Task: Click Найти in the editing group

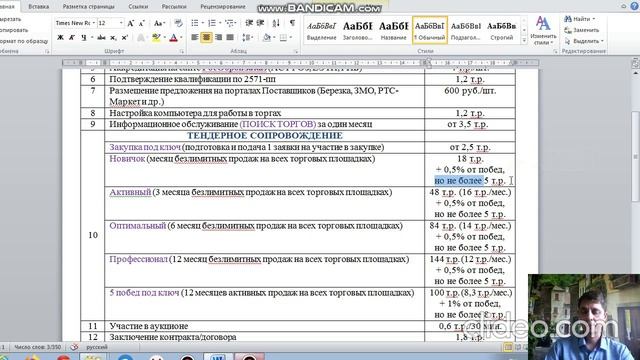Action: 580,19
